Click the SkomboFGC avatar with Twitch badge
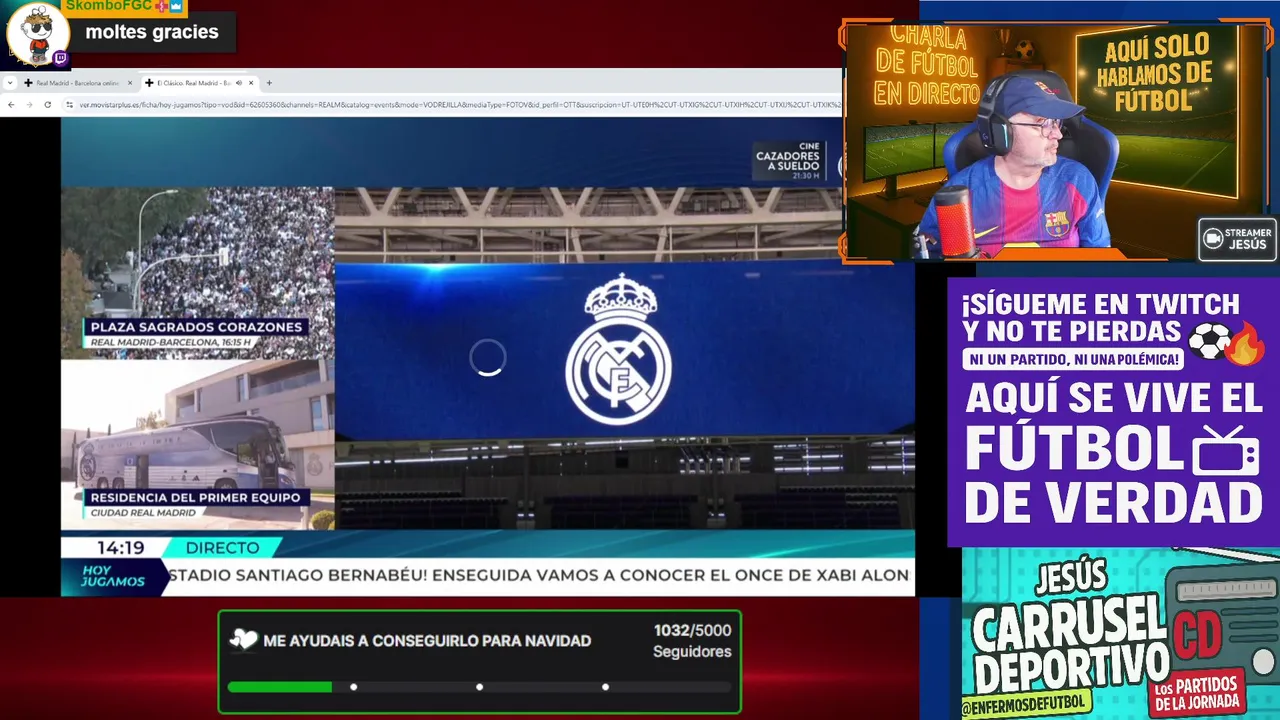 tap(37, 36)
